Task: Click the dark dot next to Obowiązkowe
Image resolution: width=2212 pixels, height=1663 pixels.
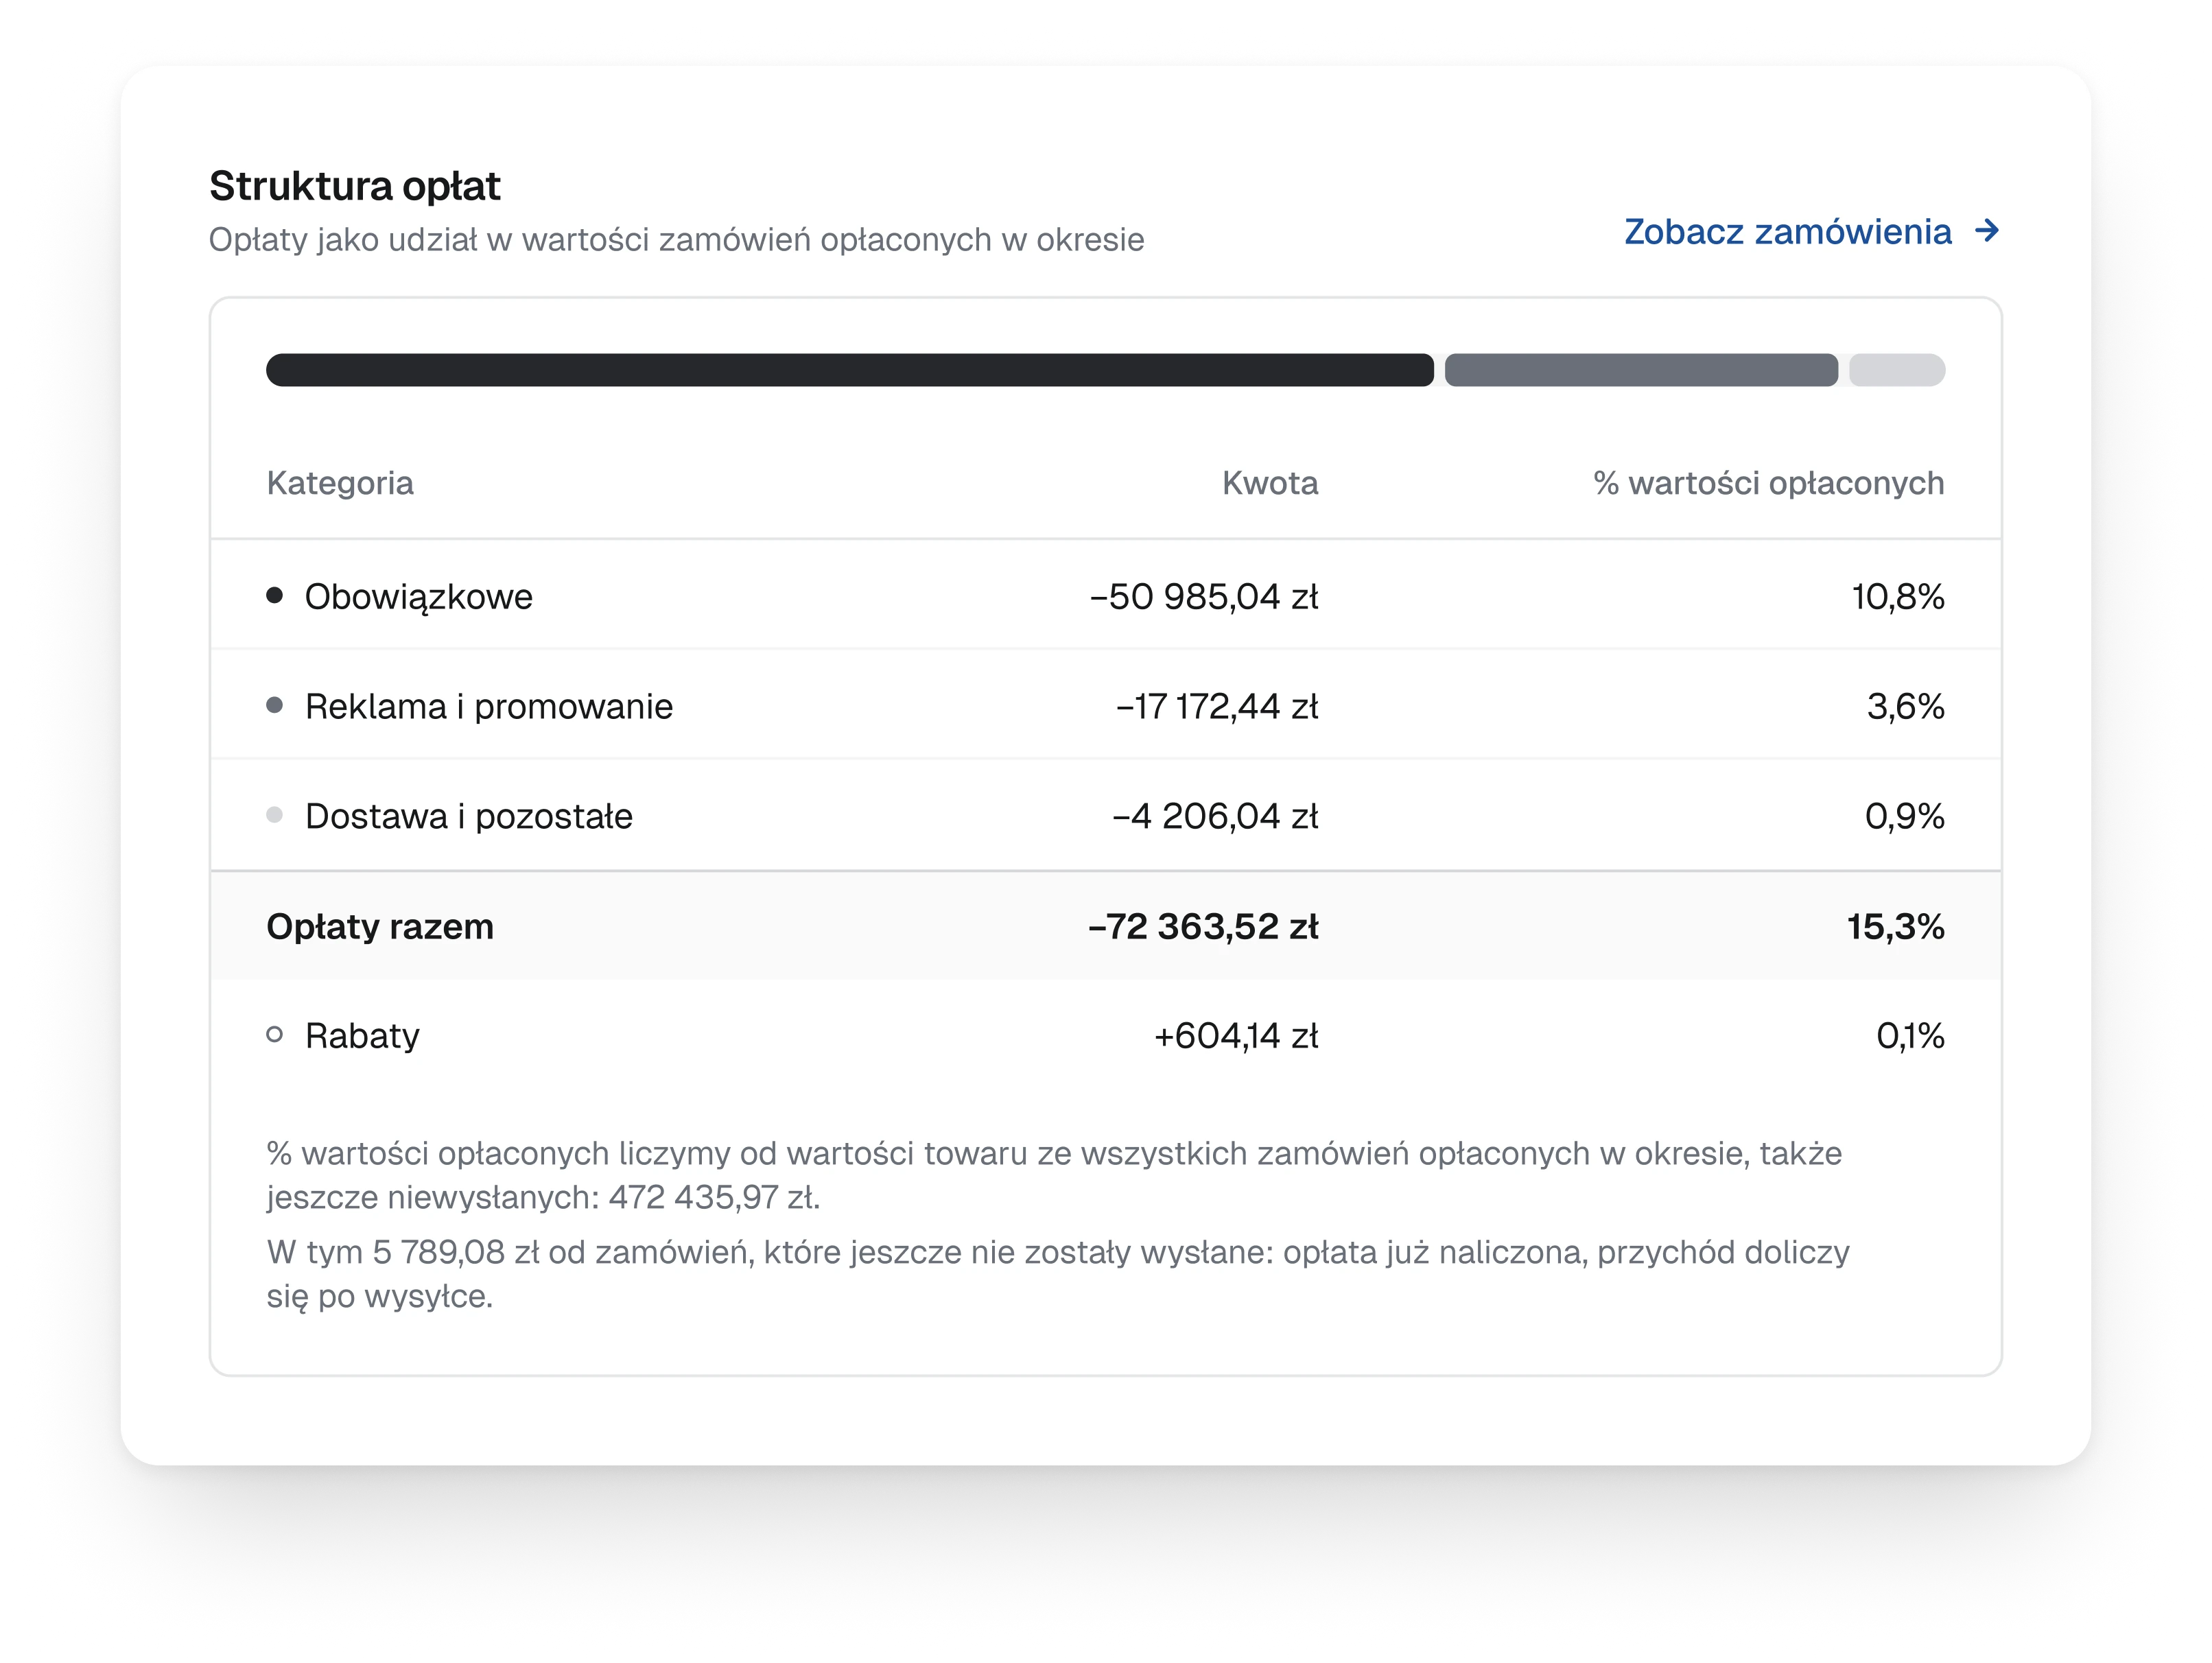Action: point(275,596)
